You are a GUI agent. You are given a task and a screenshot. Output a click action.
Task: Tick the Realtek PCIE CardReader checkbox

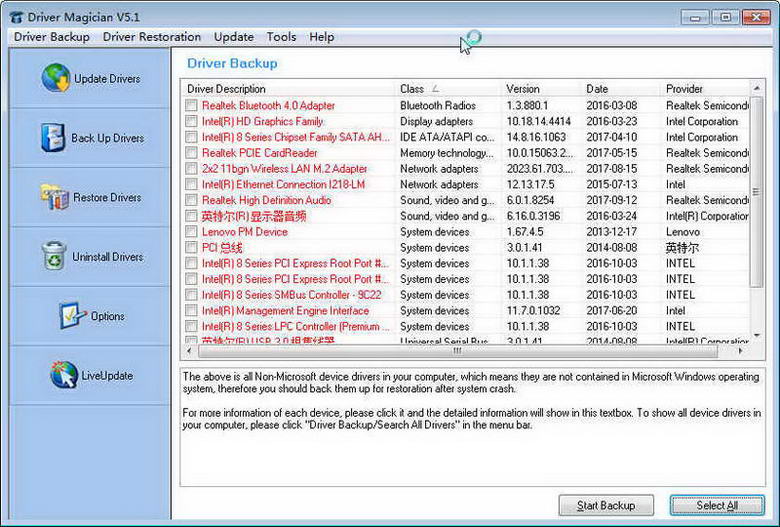tap(191, 153)
